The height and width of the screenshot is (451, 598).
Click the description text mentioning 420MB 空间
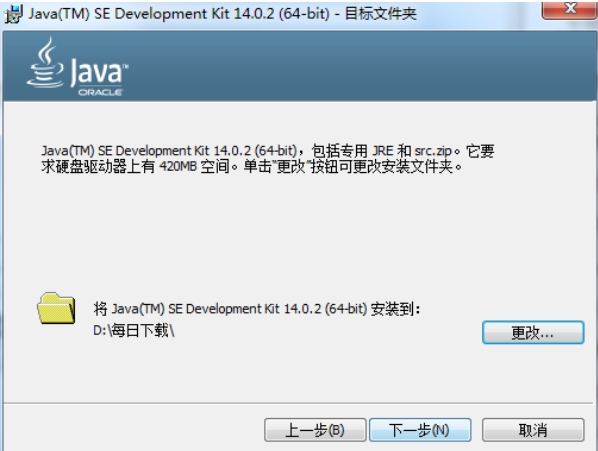click(267, 159)
